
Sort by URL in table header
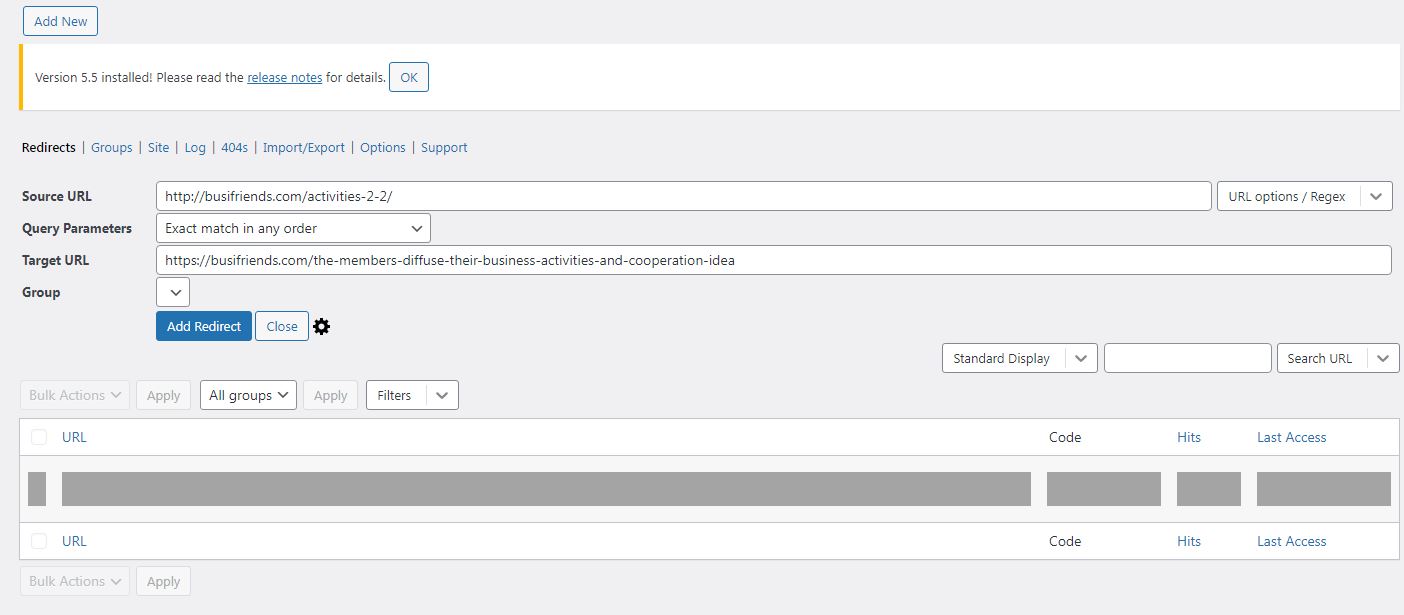74,437
